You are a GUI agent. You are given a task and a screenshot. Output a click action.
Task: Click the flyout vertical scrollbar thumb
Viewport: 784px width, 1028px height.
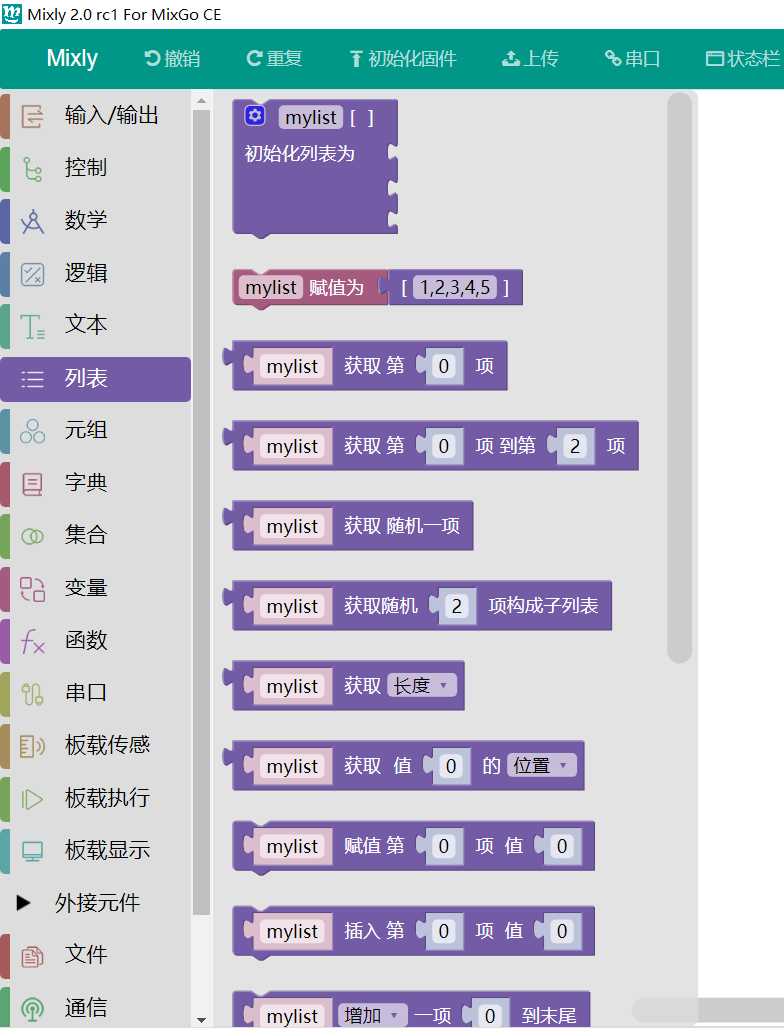[x=680, y=377]
